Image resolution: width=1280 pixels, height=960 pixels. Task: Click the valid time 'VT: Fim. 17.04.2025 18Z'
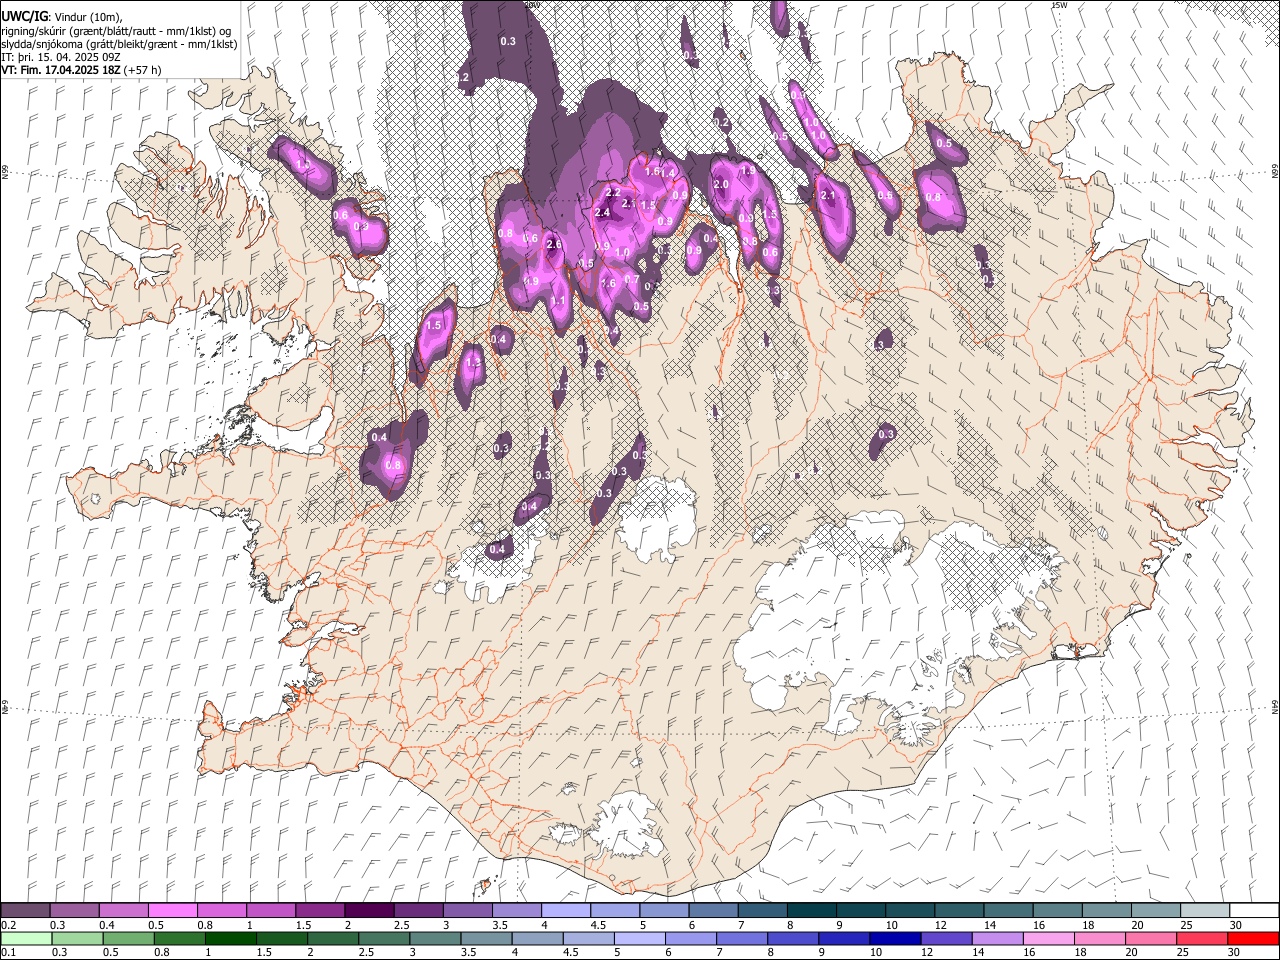pyautogui.click(x=61, y=70)
